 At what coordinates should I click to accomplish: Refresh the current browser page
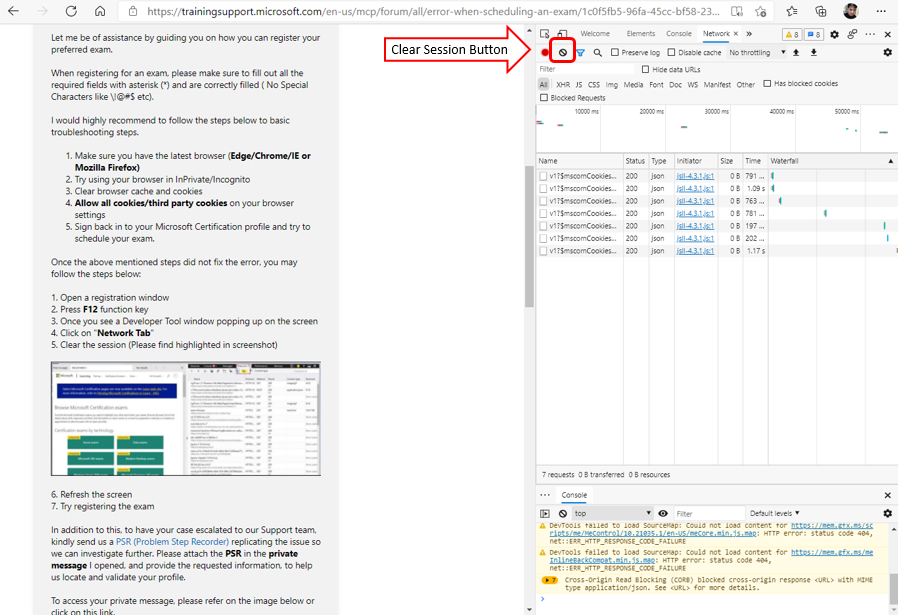71,11
